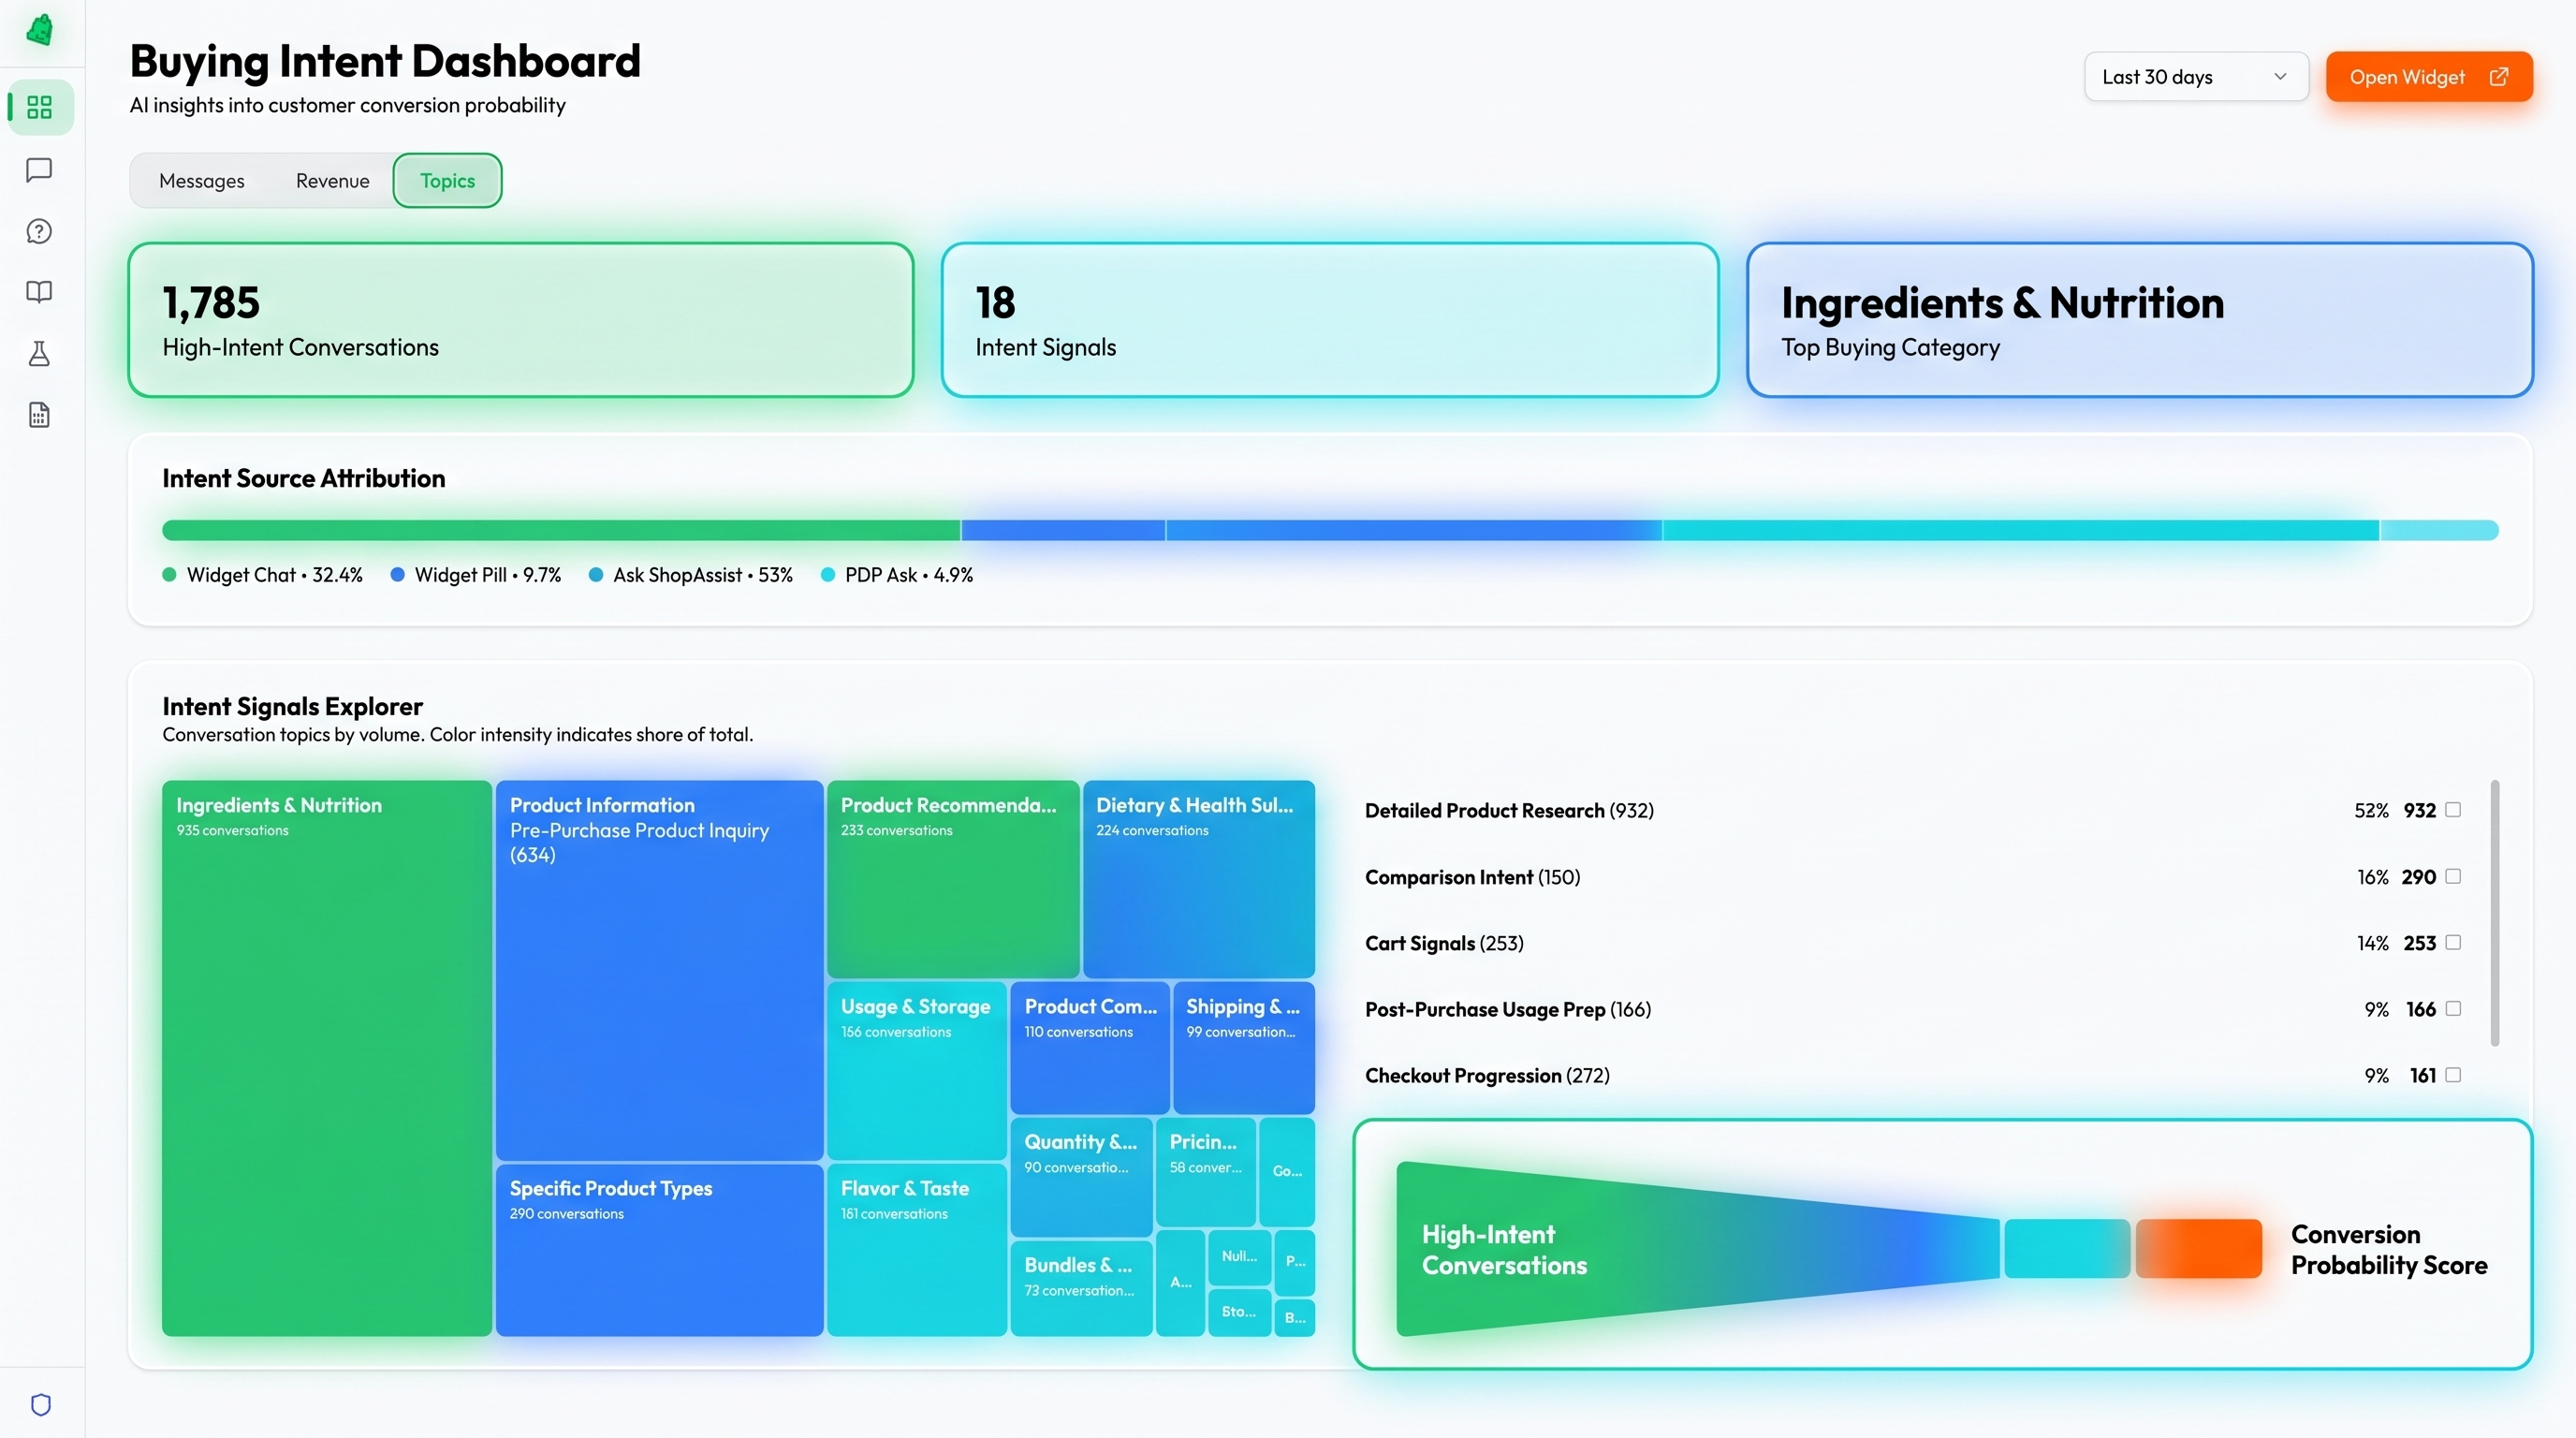Viewport: 2576px width, 1438px height.
Task: Select the Dietary & Health treemap tile
Action: click(1198, 879)
